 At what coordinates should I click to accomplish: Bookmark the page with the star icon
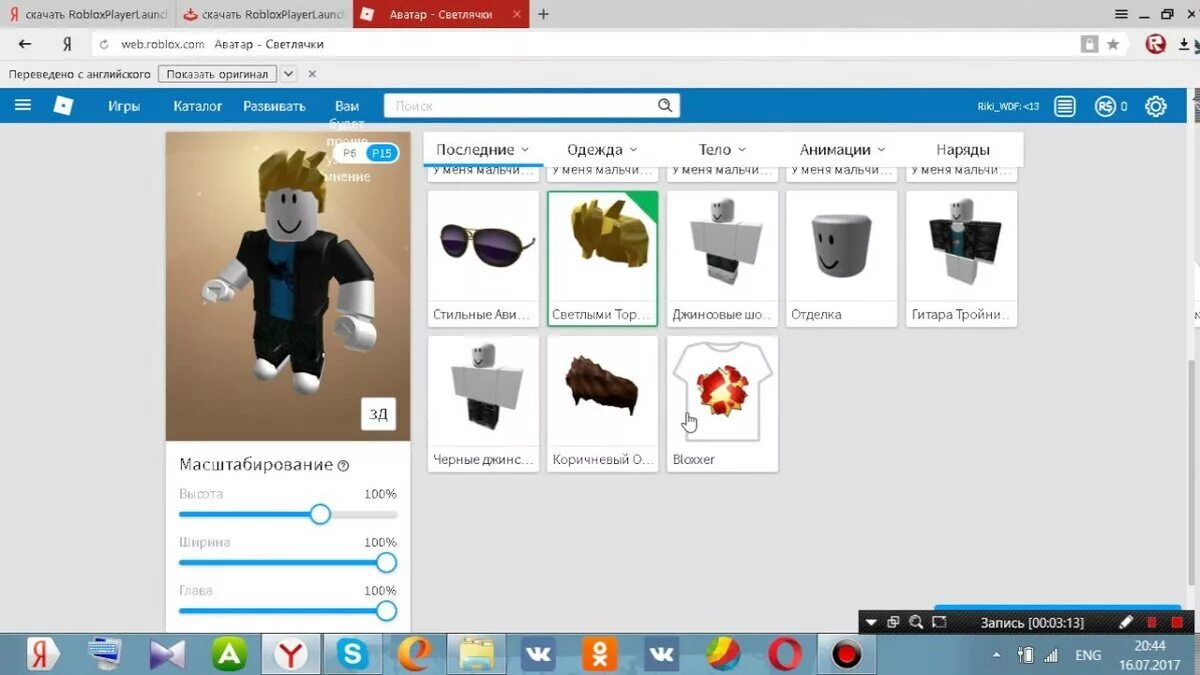click(x=1113, y=45)
